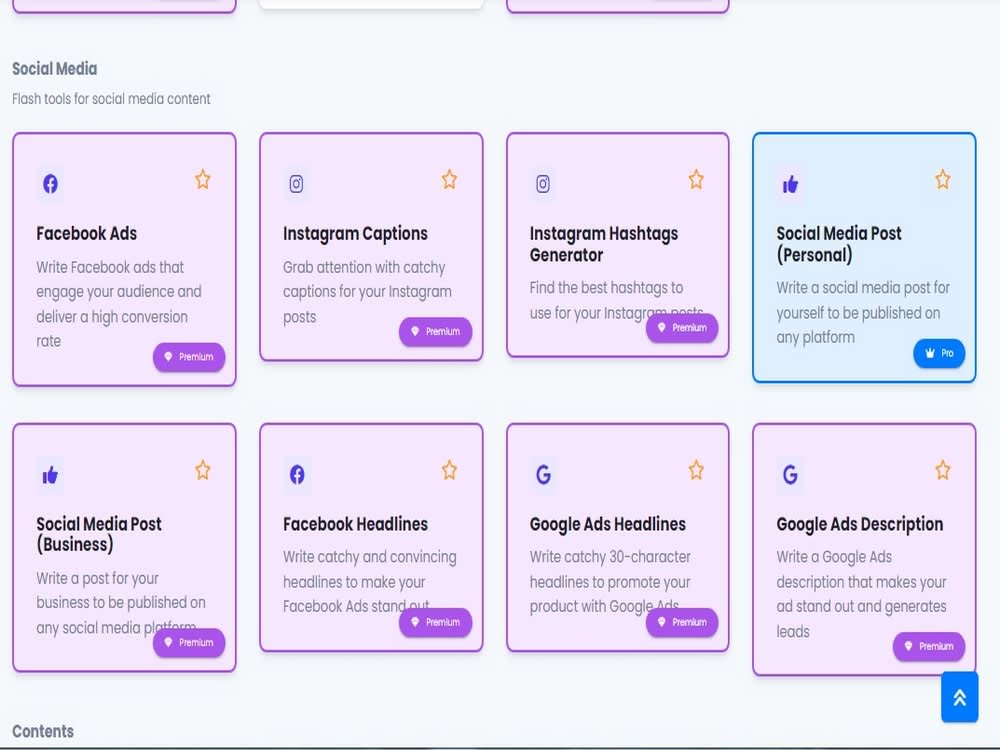Click the Instagram icon on Hashtags Generator card
Screen dimensions: 1000x750
click(543, 184)
